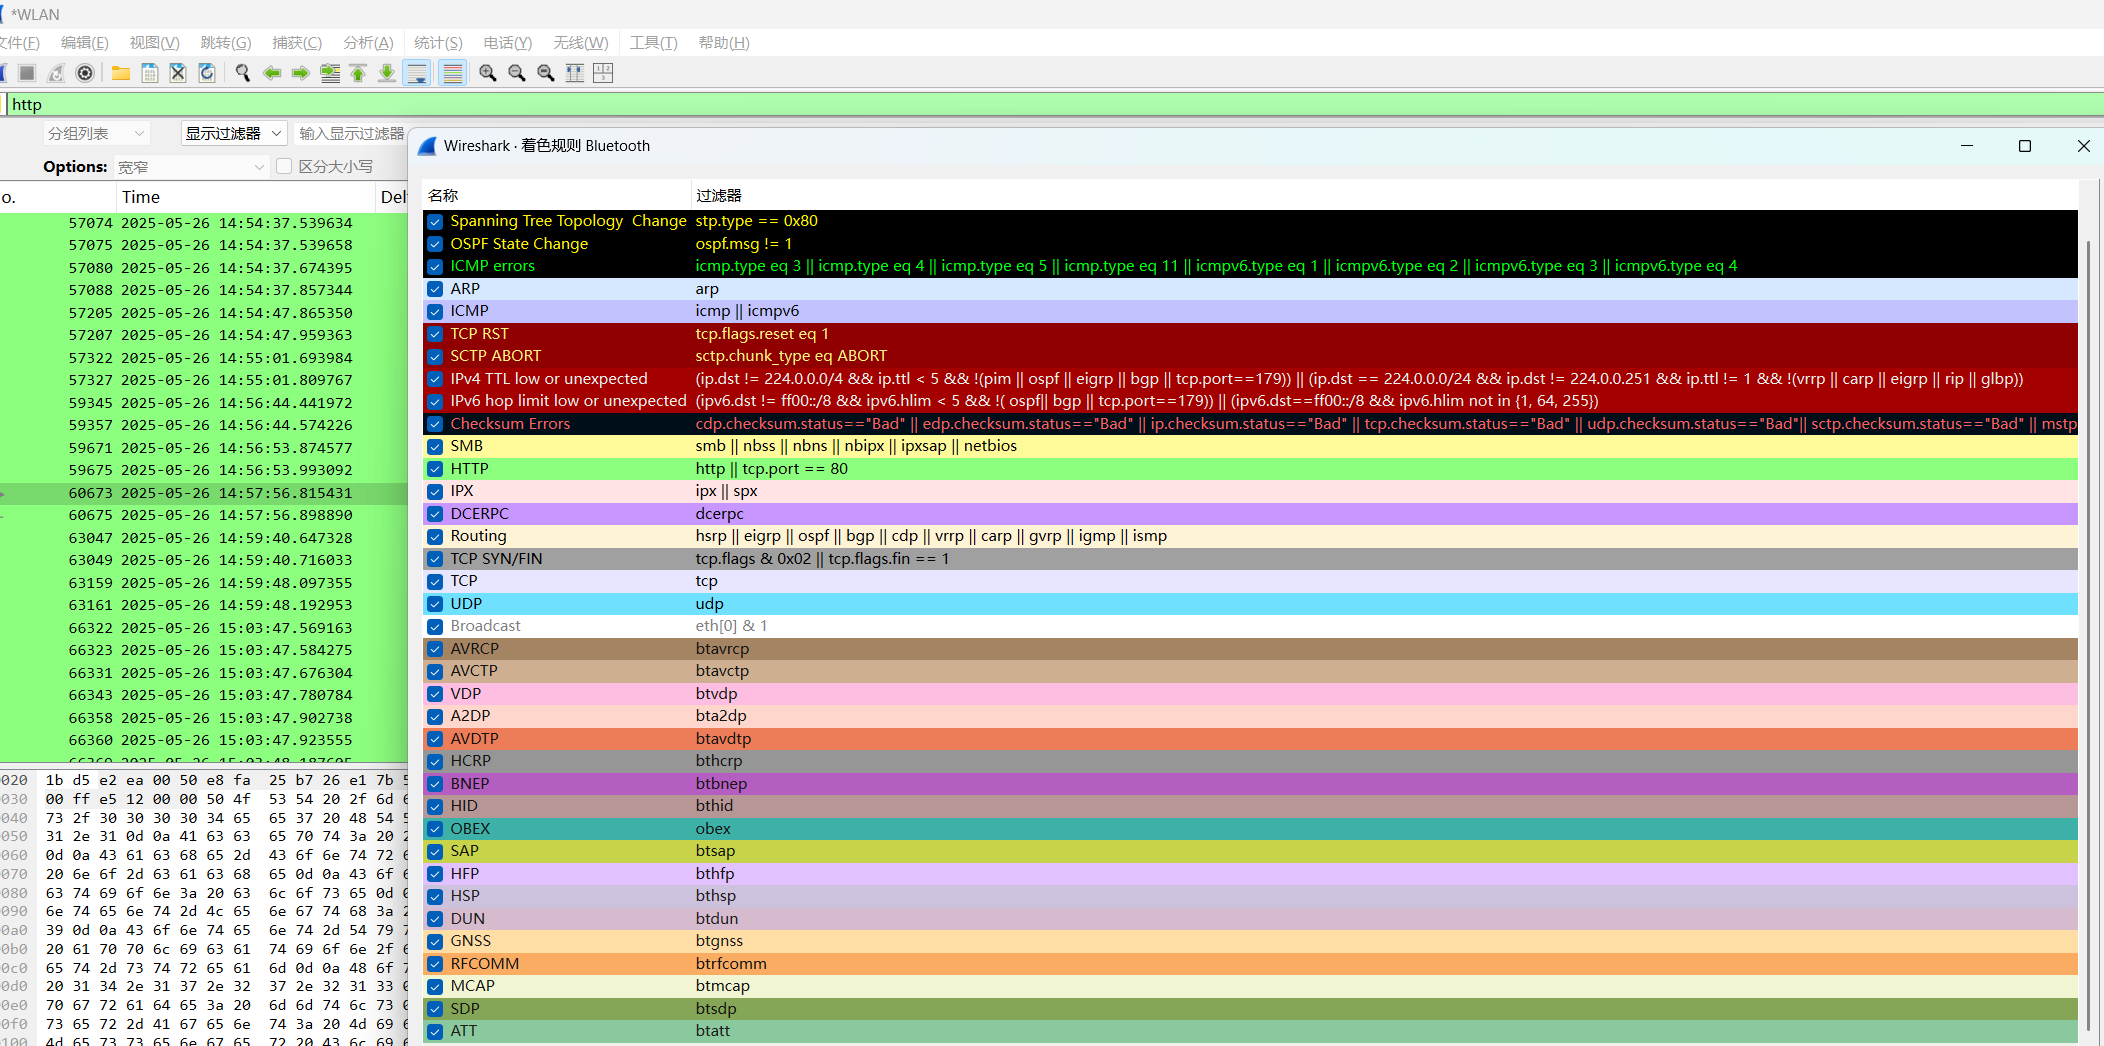Image resolution: width=2104 pixels, height=1046 pixels.
Task: Open the 帮助(H) menu
Action: pyautogui.click(x=724, y=42)
